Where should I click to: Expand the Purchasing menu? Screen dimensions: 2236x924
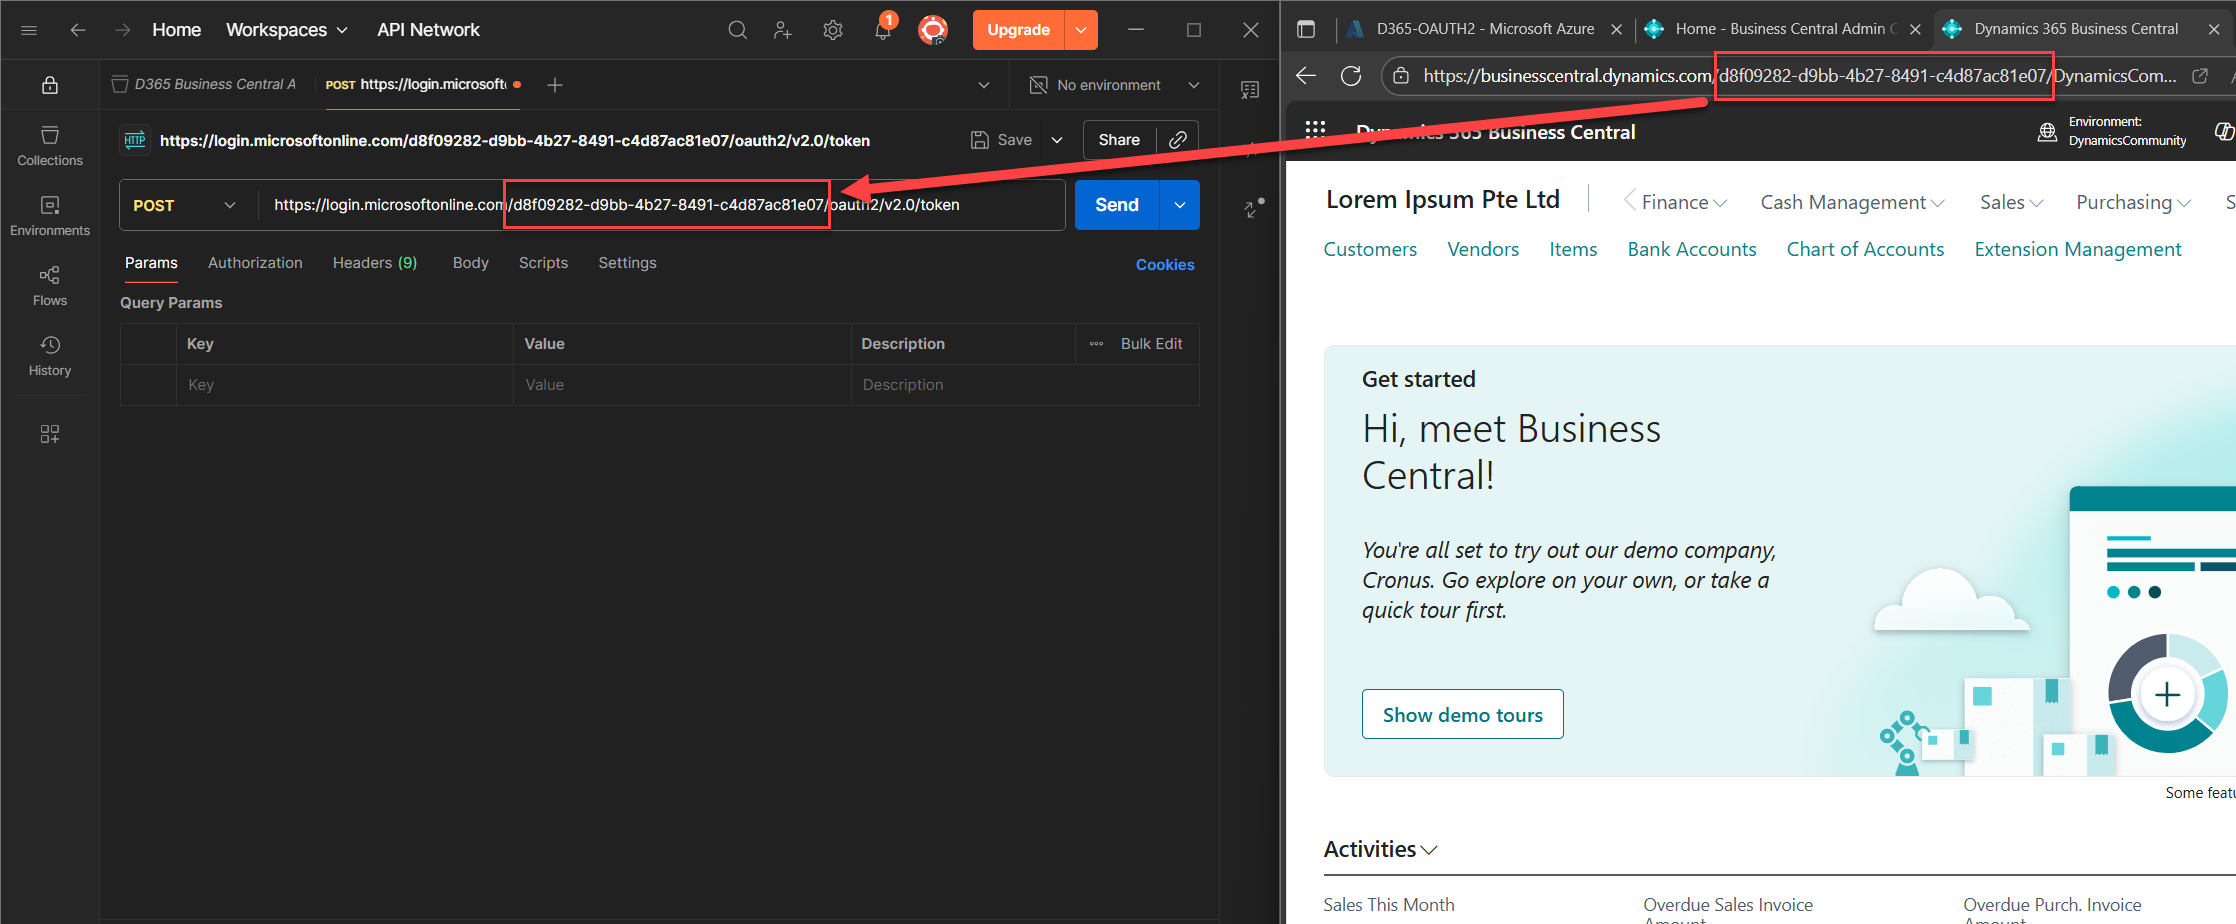[x=2133, y=202]
